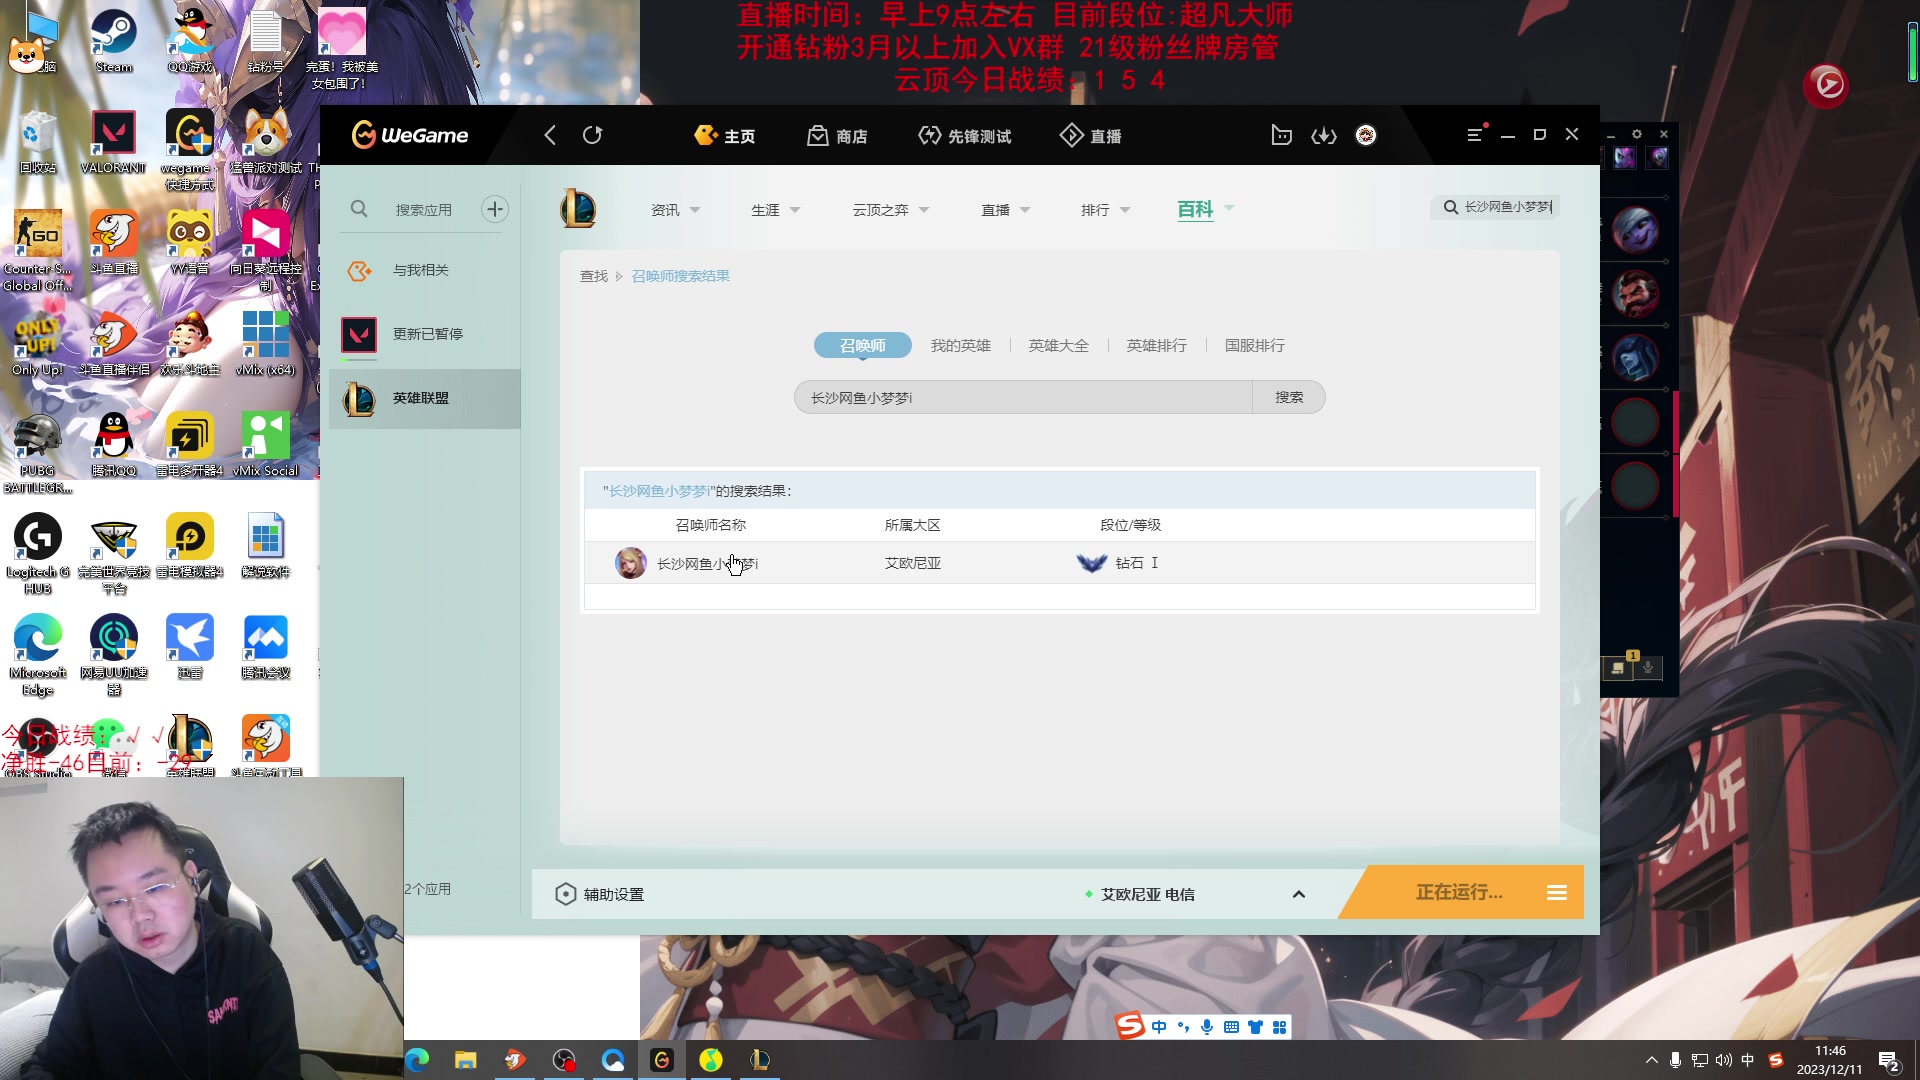The height and width of the screenshot is (1080, 1920).
Task: Open the 网易UU加速器 desktop icon
Action: (114, 655)
